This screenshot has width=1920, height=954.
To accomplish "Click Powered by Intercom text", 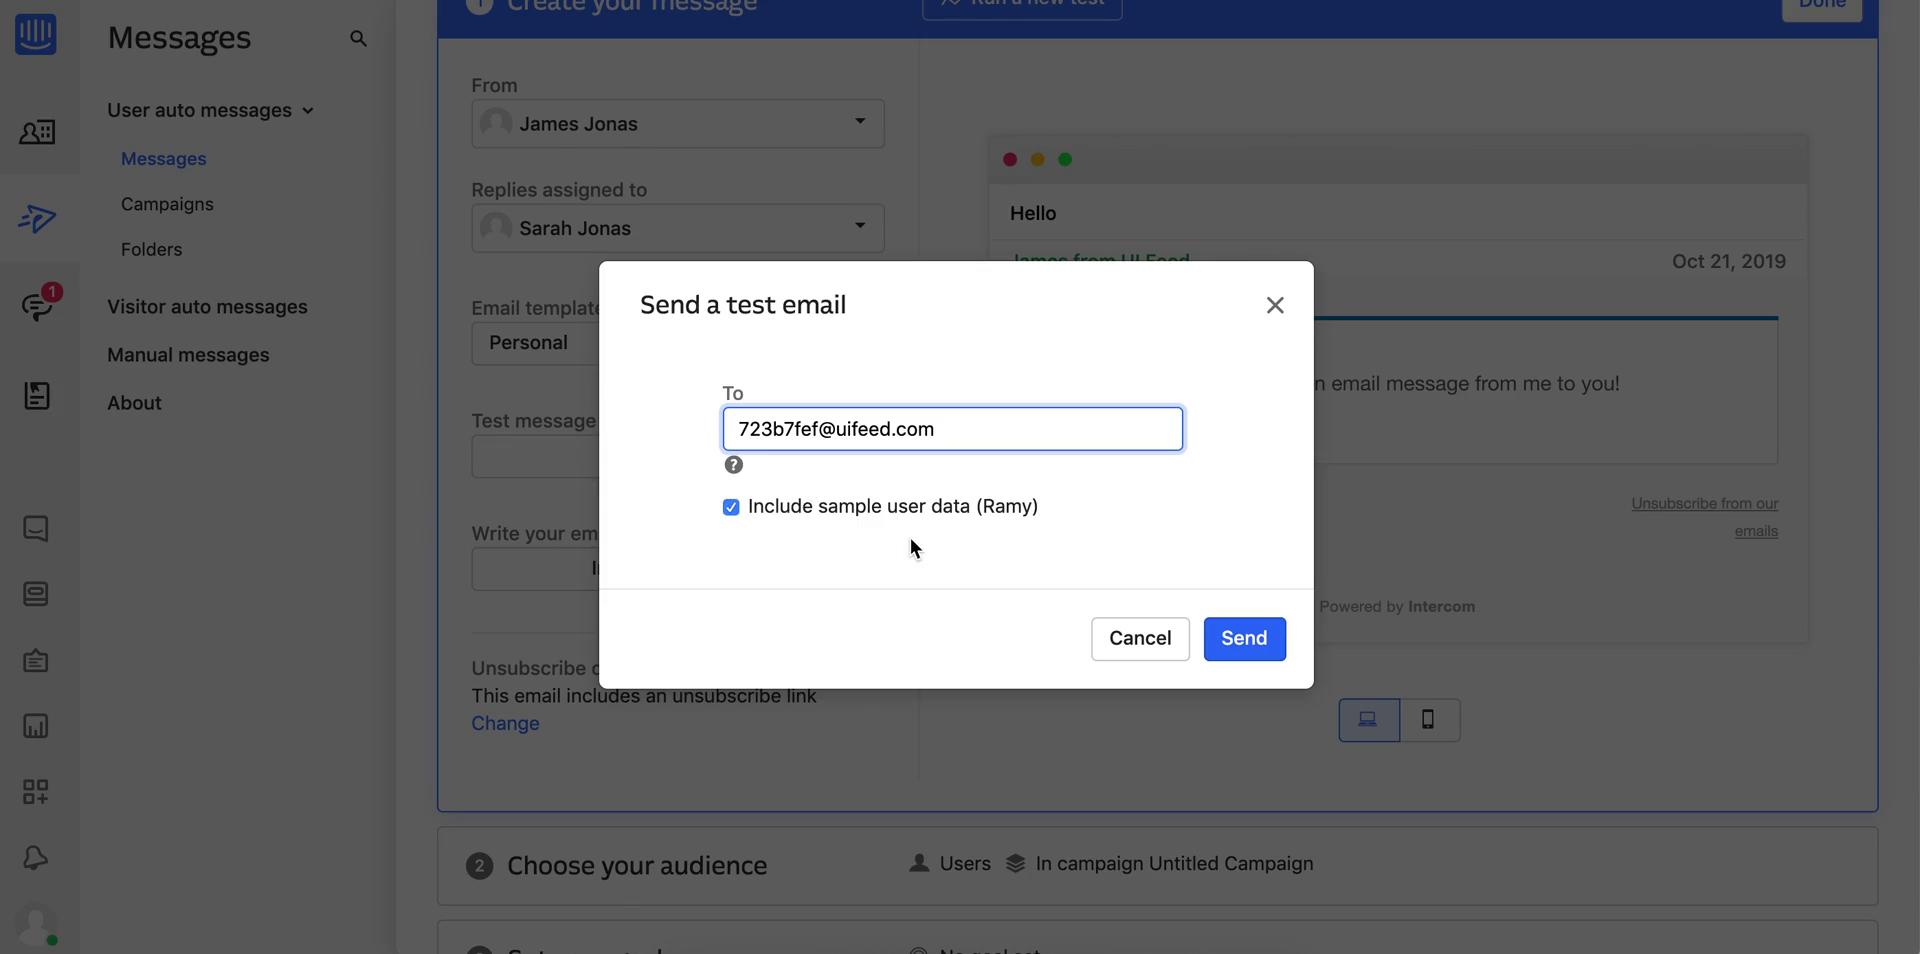I will point(1397,607).
